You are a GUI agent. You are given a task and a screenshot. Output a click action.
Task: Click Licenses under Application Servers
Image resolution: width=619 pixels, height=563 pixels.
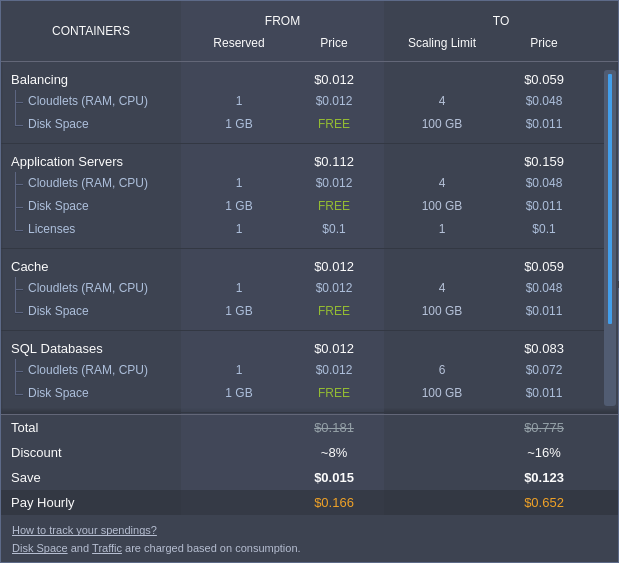51,229
